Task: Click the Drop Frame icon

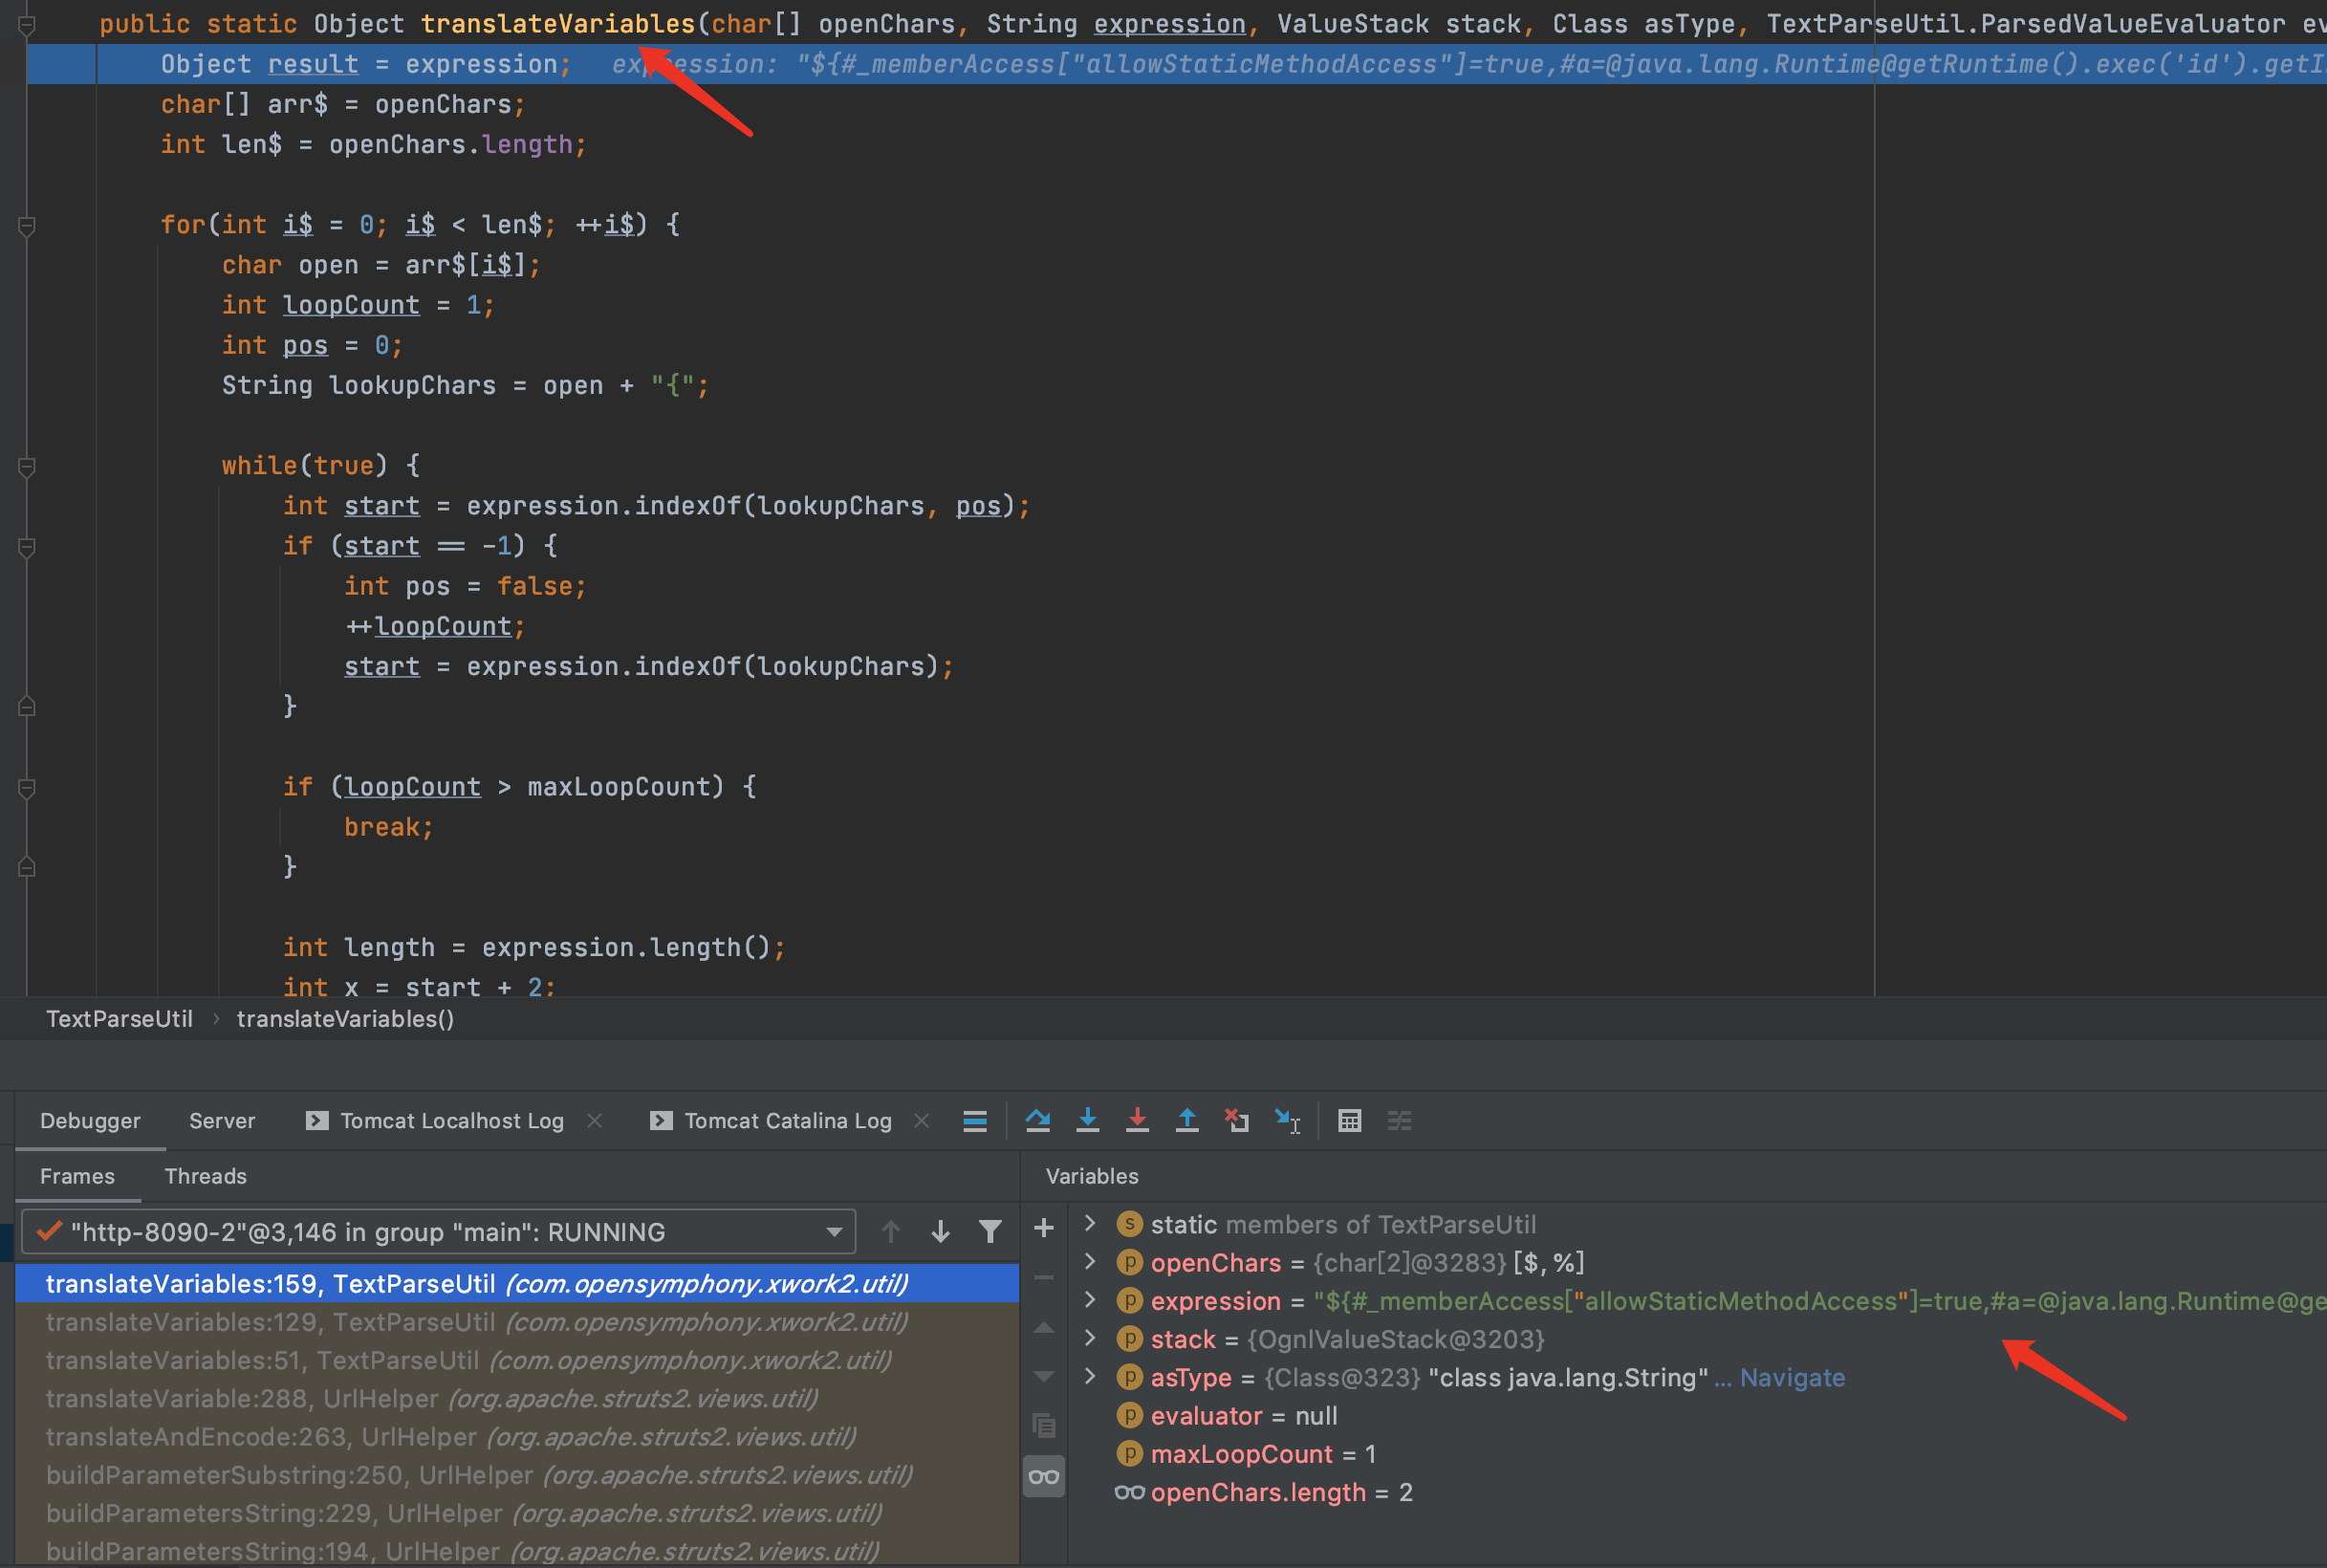Action: [x=1237, y=1121]
